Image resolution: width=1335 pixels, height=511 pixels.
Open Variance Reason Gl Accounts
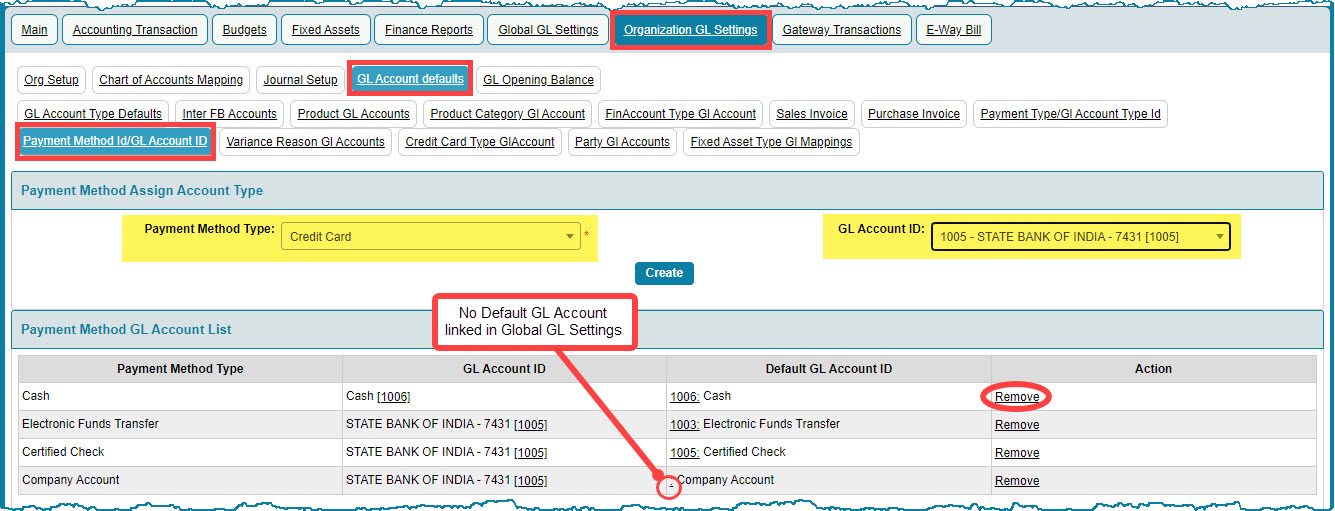(x=305, y=142)
